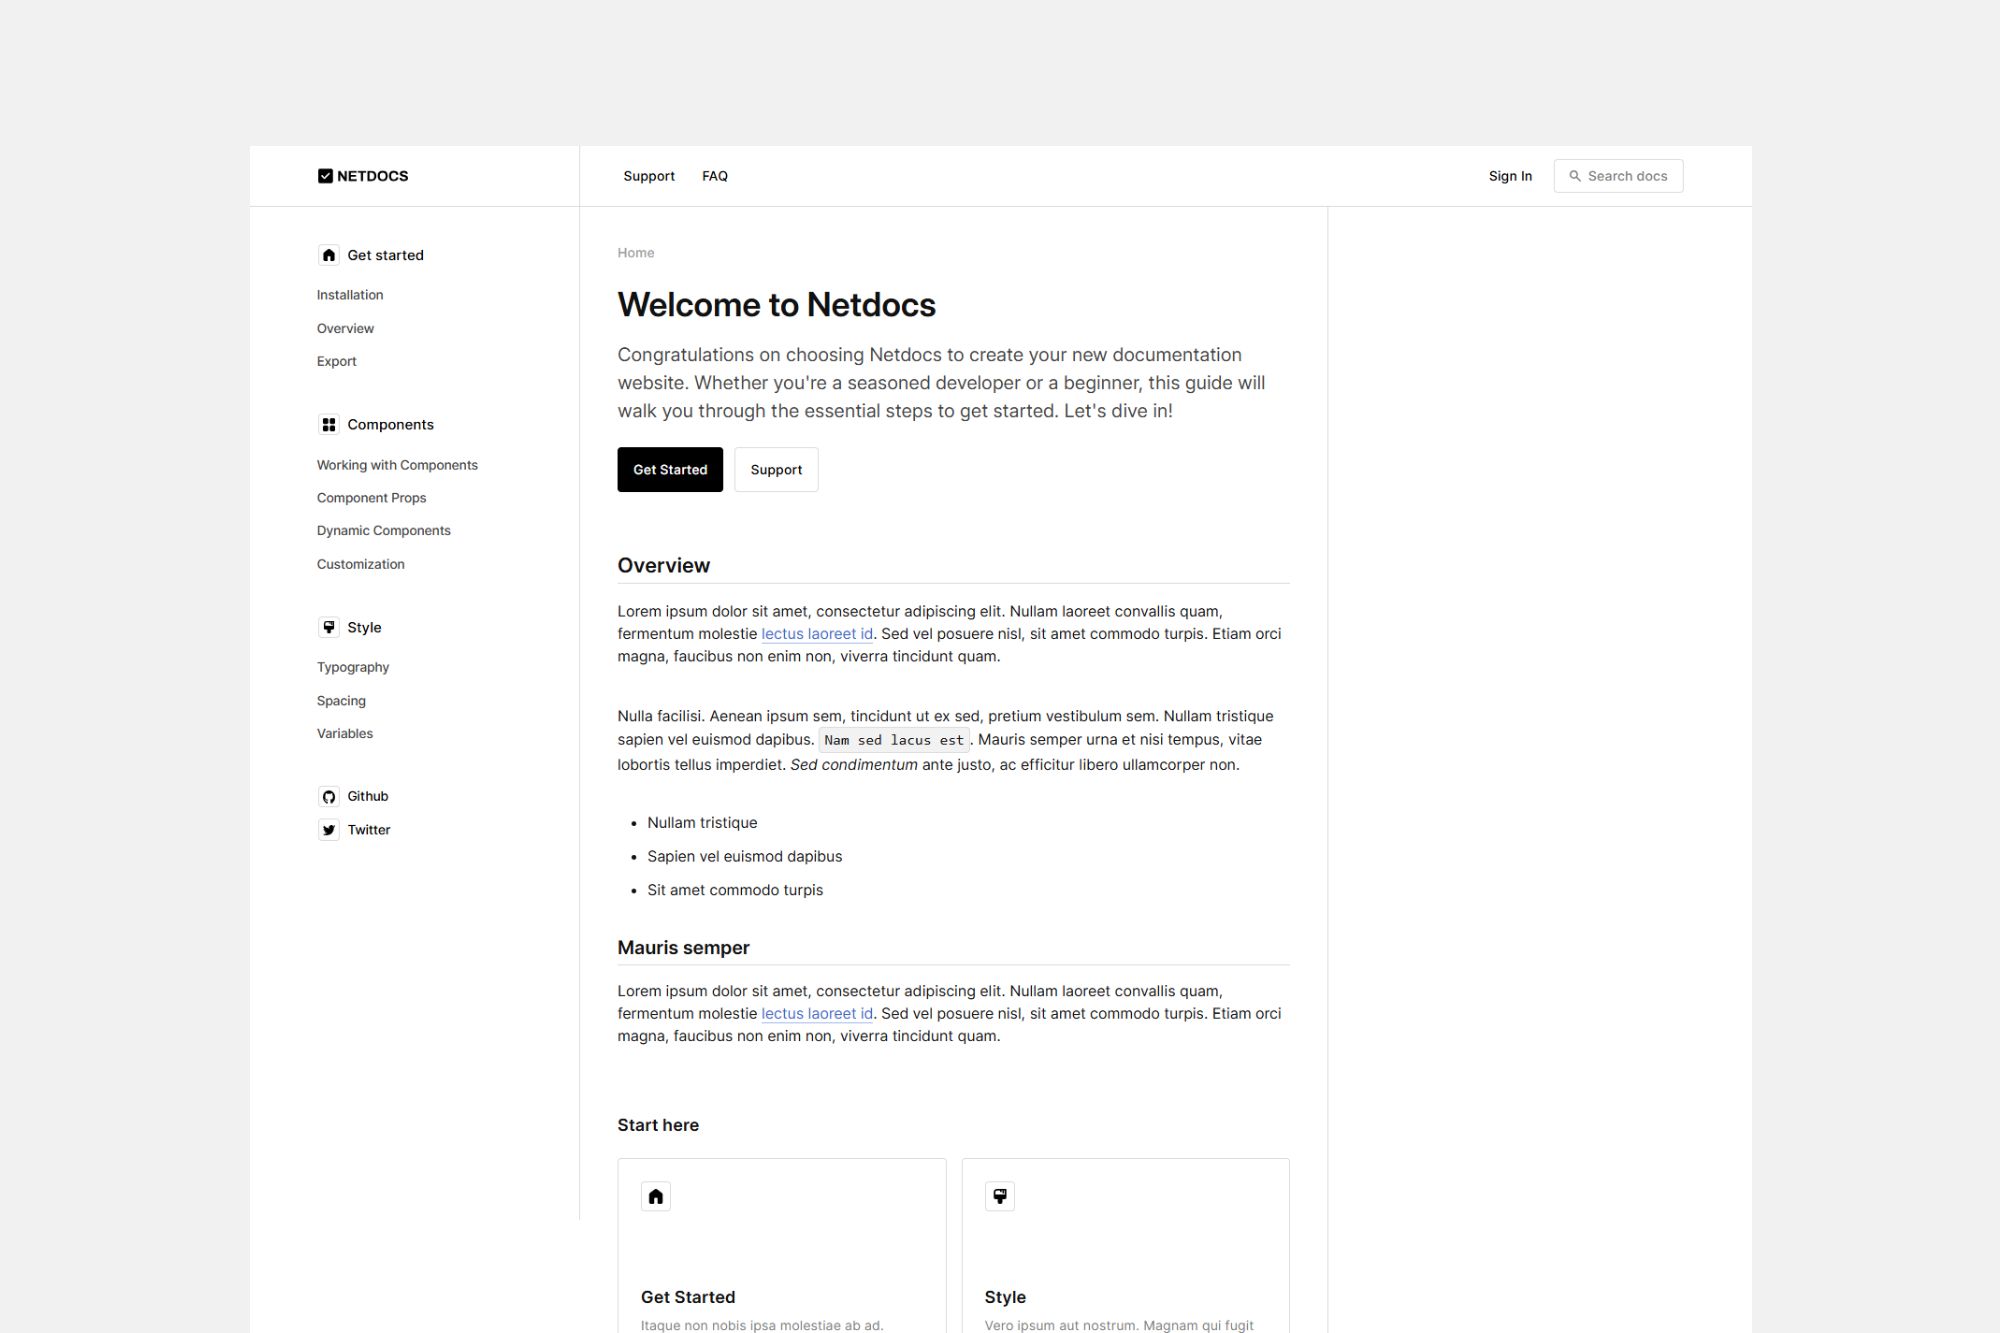The height and width of the screenshot is (1333, 2000).
Task: Click the home icon in Get Started card
Action: click(656, 1196)
